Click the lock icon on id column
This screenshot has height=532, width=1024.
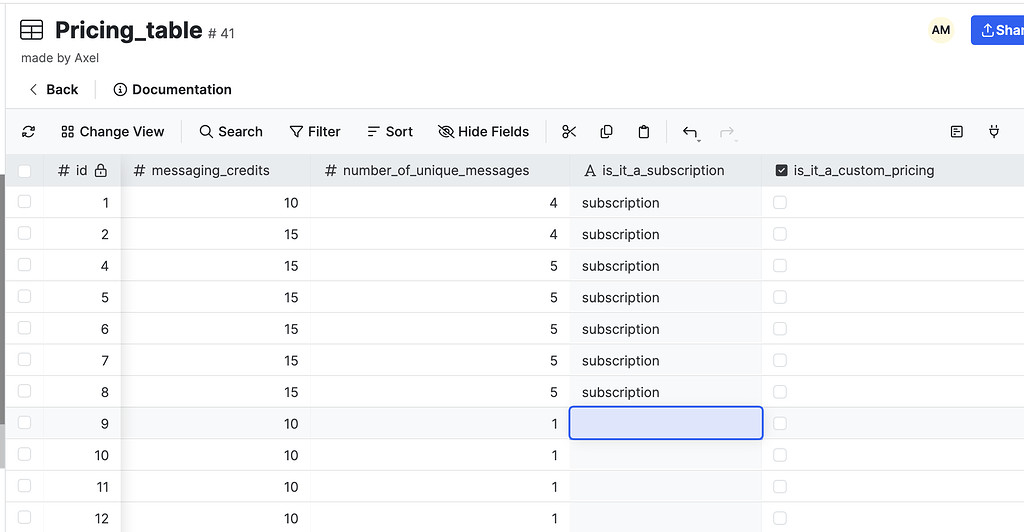(x=101, y=171)
